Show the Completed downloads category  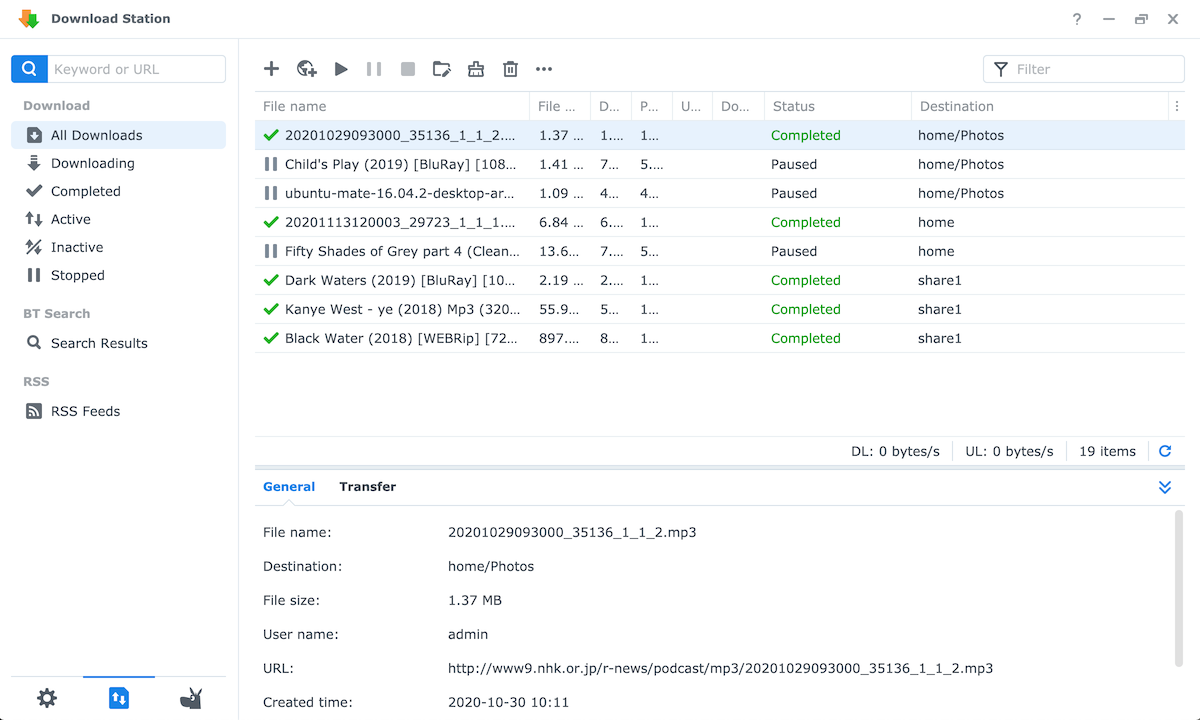coord(85,191)
